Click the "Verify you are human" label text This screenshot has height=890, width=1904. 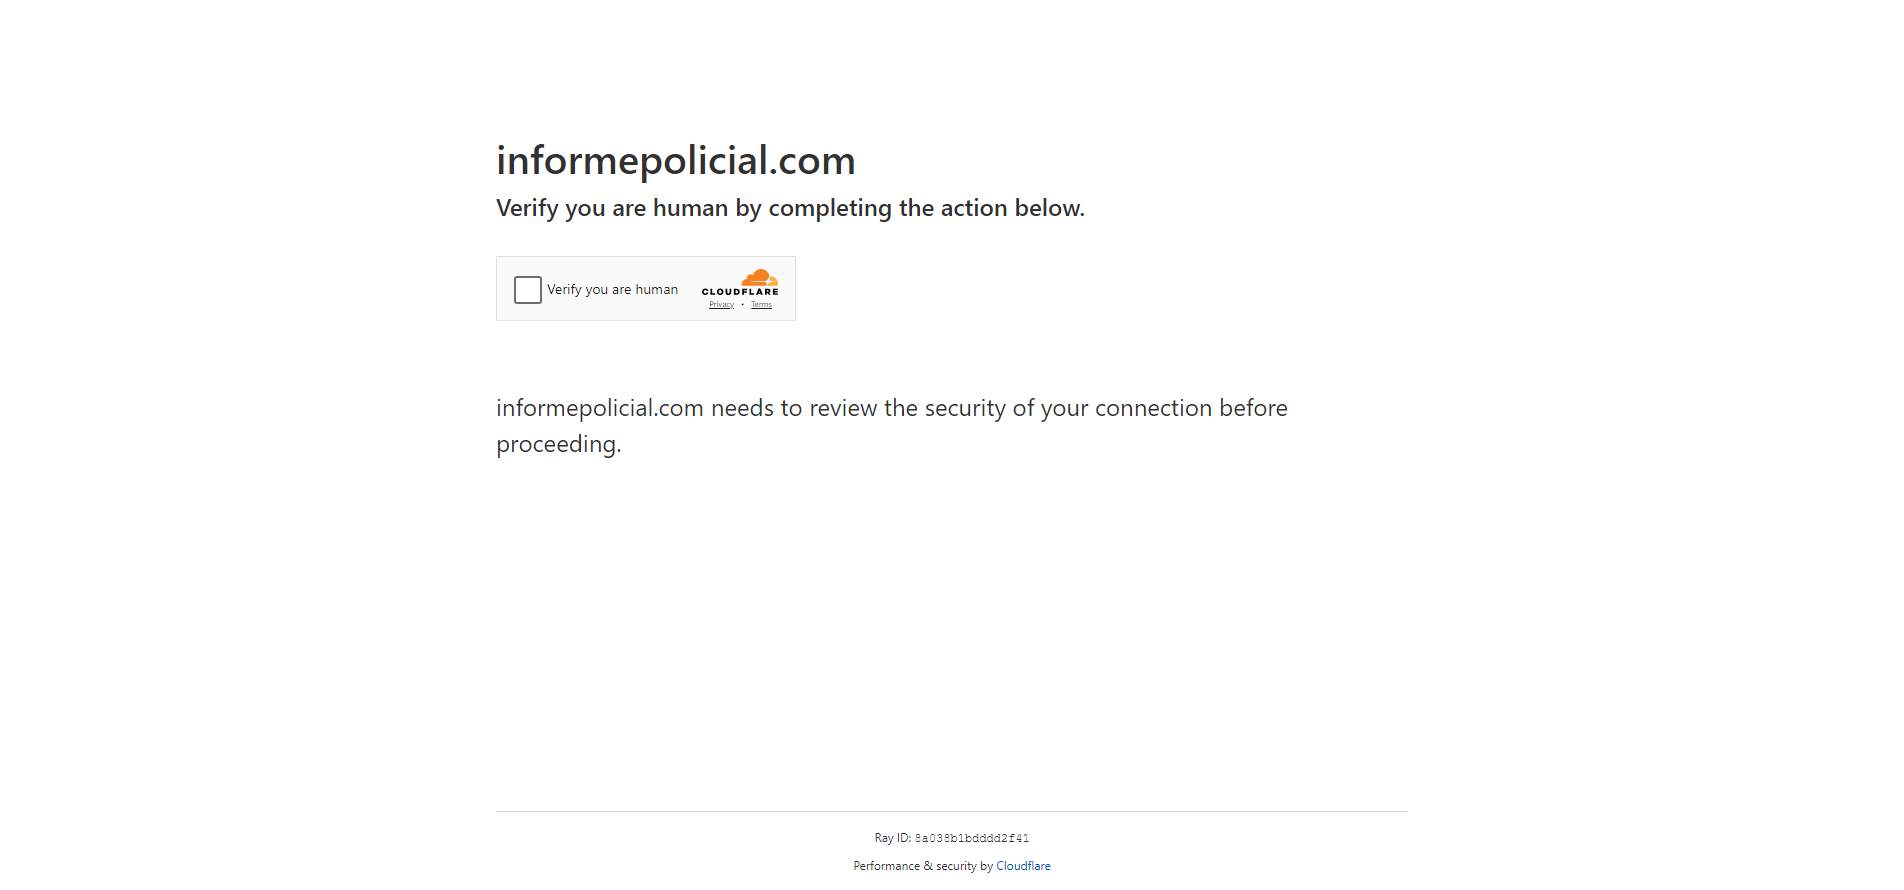[x=612, y=290]
